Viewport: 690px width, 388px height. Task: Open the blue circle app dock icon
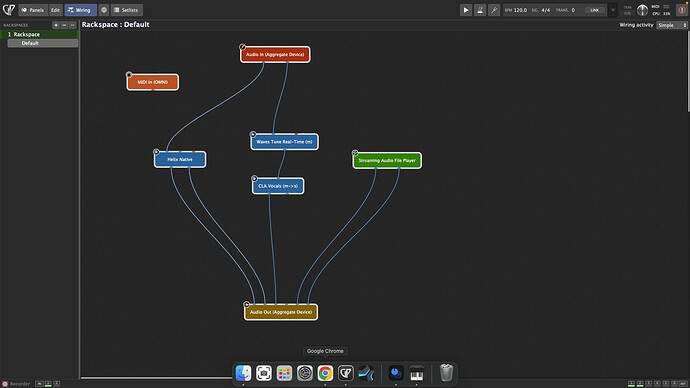[396, 373]
